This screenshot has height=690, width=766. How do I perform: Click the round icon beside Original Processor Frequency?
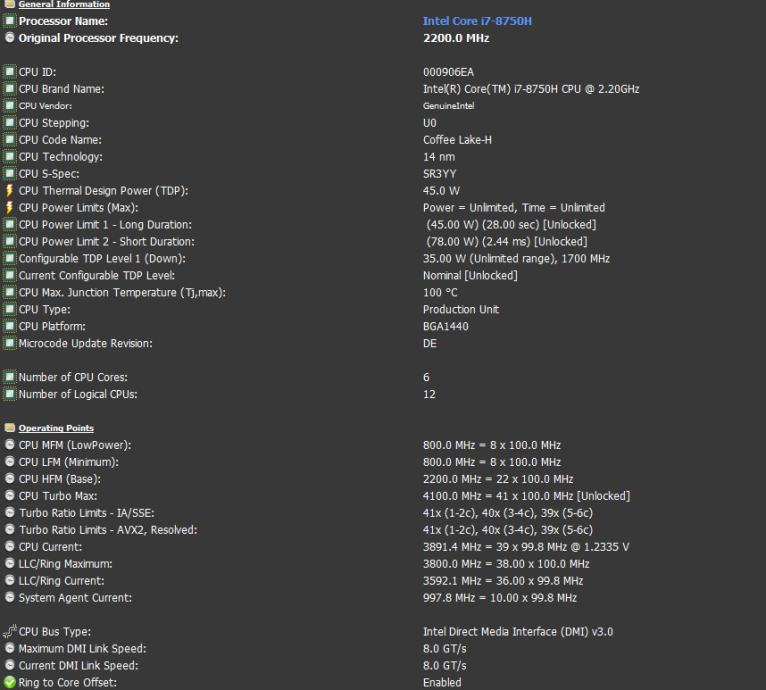pyautogui.click(x=10, y=38)
